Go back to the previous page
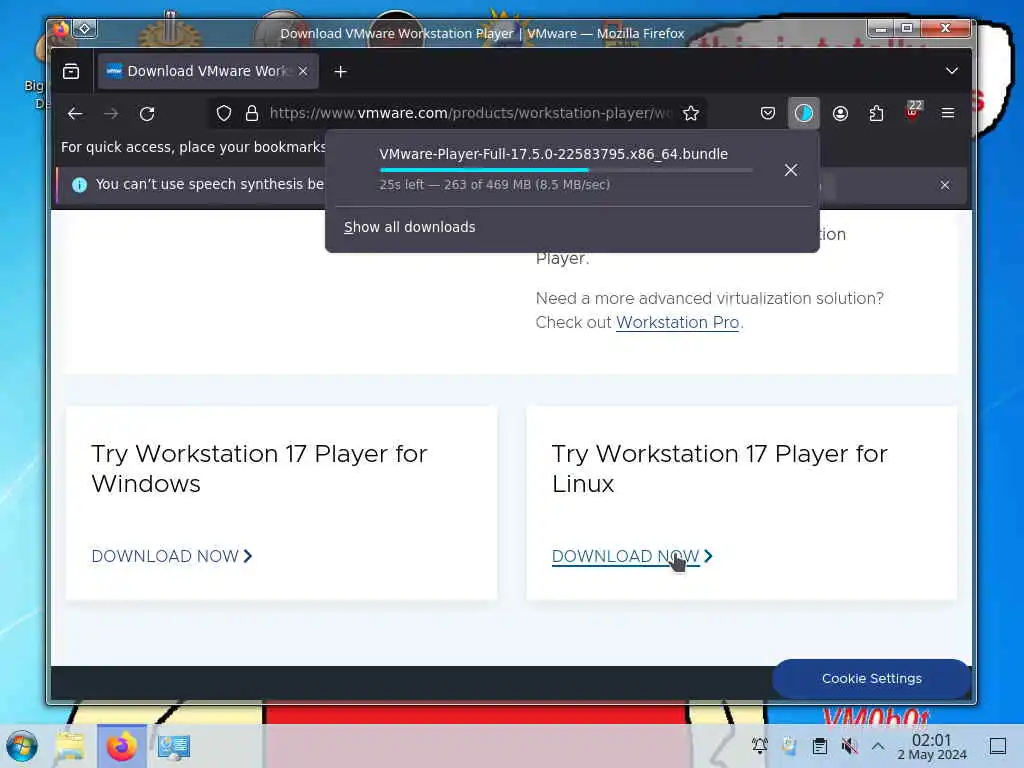The height and width of the screenshot is (768, 1024). tap(75, 114)
